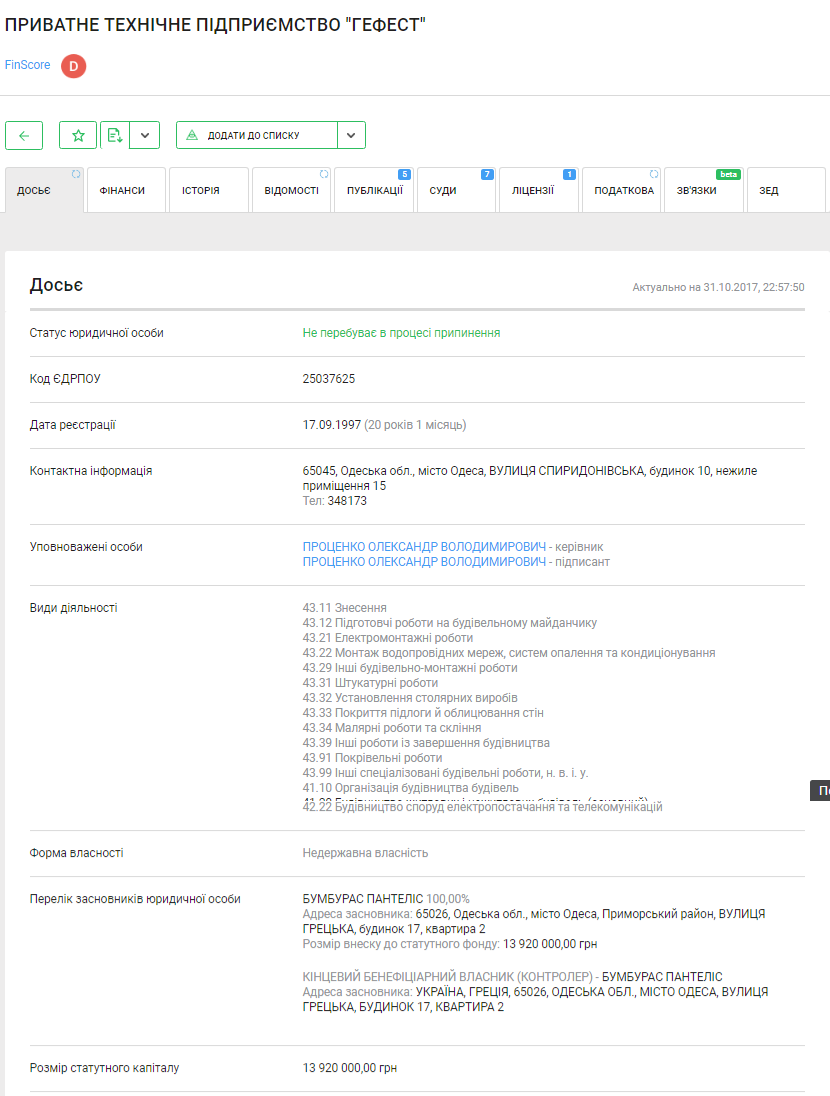The height and width of the screenshot is (1096, 830).
Task: Click the back arrow button
Action: click(24, 135)
